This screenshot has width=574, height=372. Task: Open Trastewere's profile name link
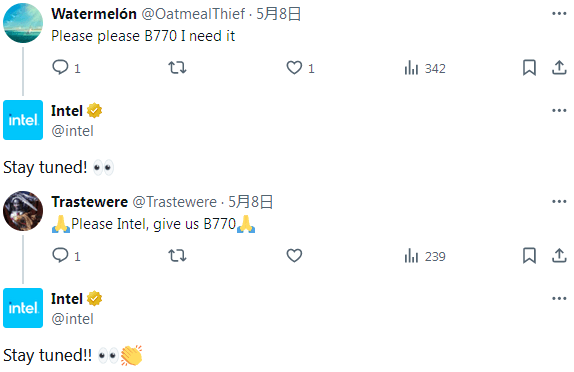pyautogui.click(x=89, y=202)
